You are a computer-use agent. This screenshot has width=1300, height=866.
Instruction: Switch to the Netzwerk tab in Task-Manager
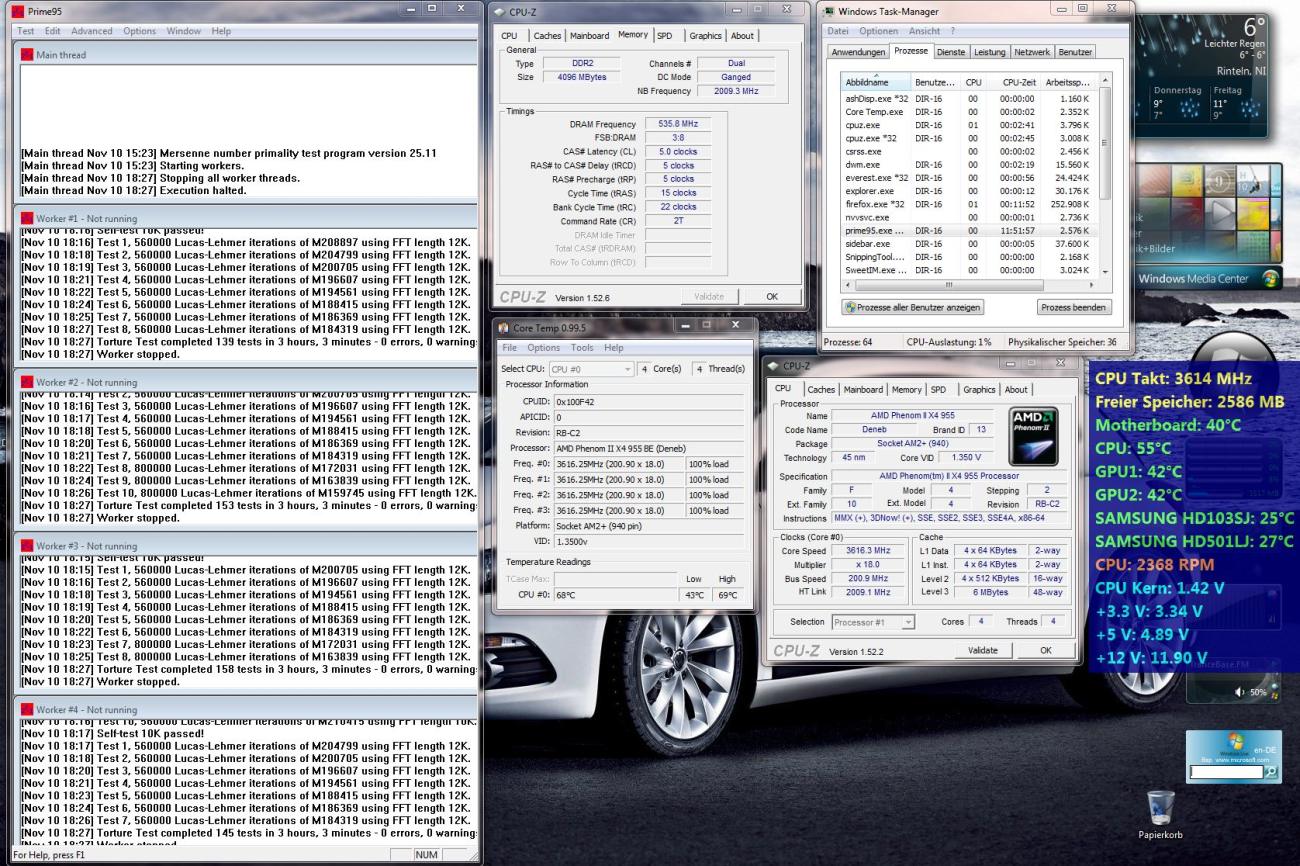[x=1032, y=51]
